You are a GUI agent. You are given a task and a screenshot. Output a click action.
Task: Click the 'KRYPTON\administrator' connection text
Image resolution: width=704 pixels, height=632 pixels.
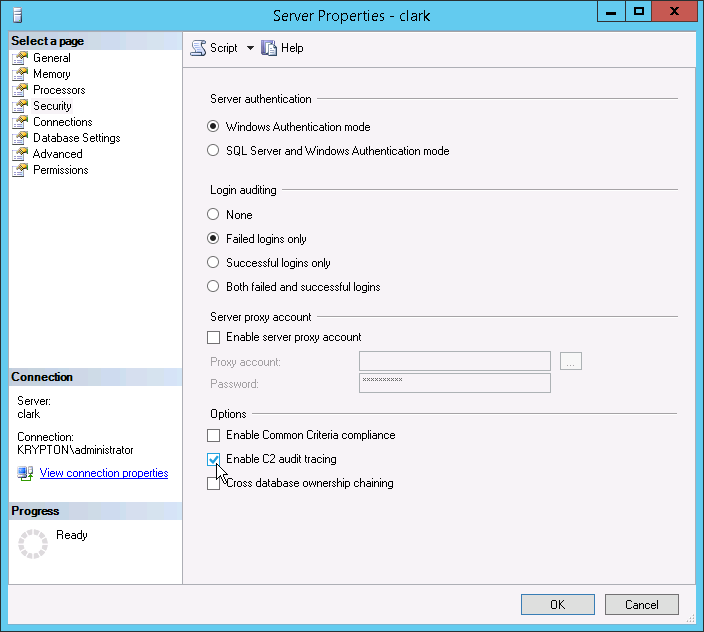pyautogui.click(x=75, y=450)
